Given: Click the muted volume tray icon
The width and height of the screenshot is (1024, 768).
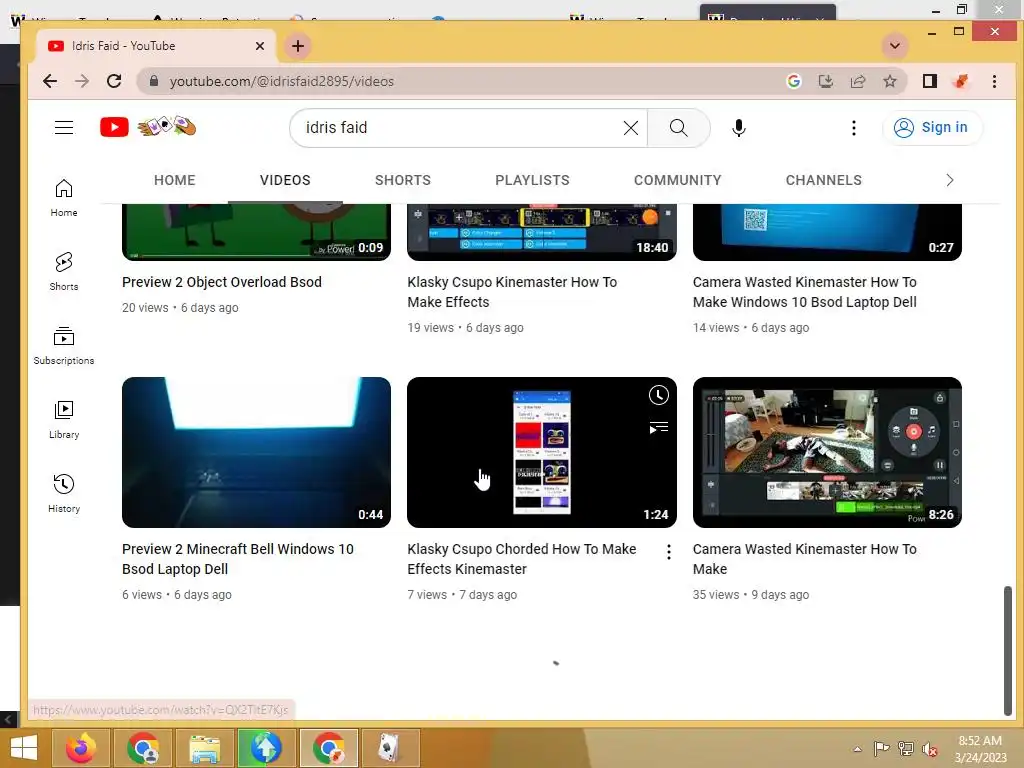Looking at the screenshot, I should (929, 749).
